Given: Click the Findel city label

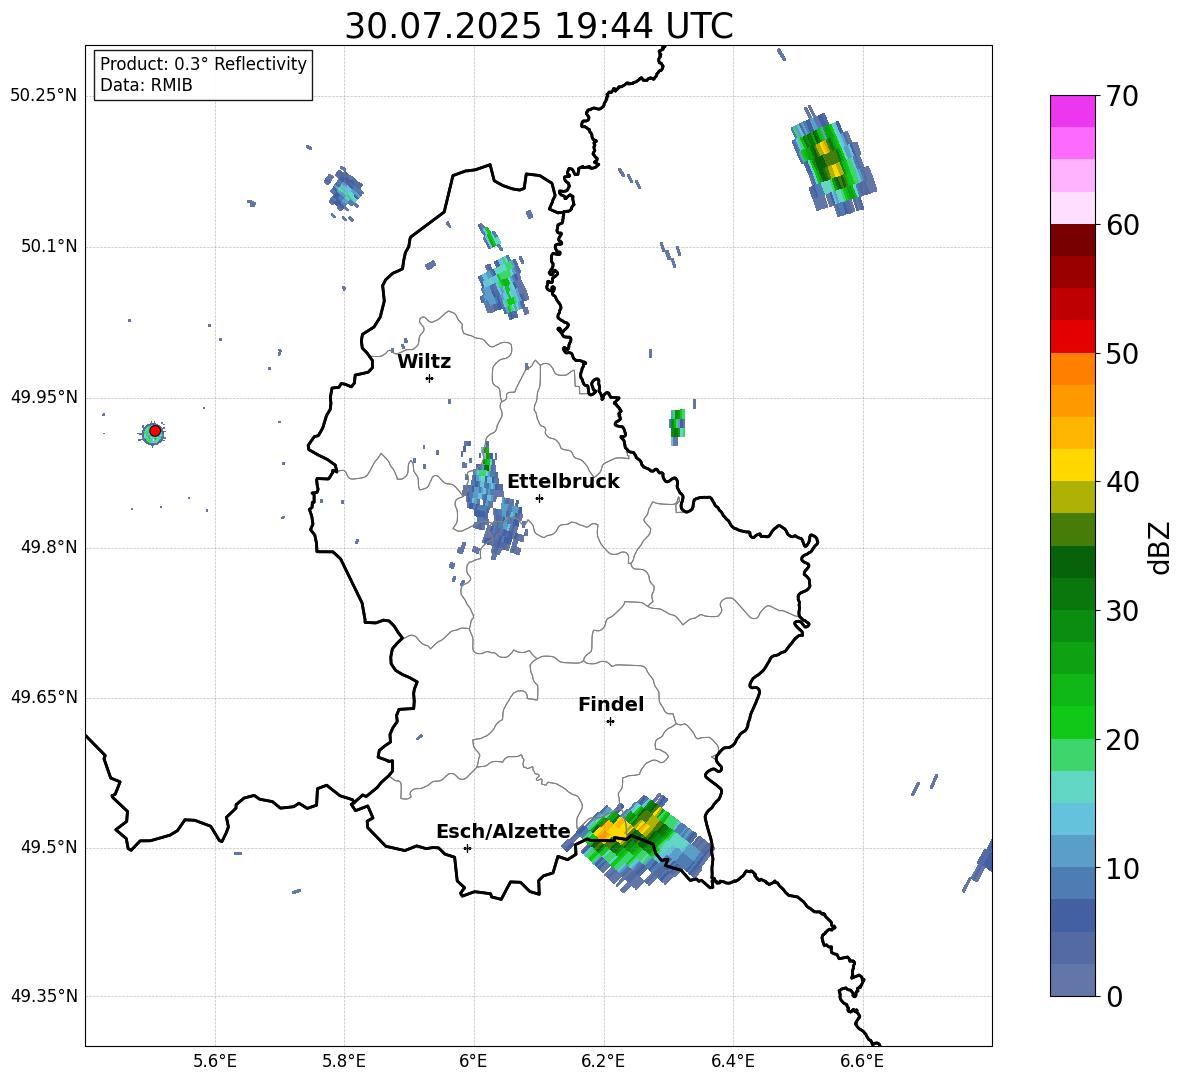Looking at the screenshot, I should [611, 704].
